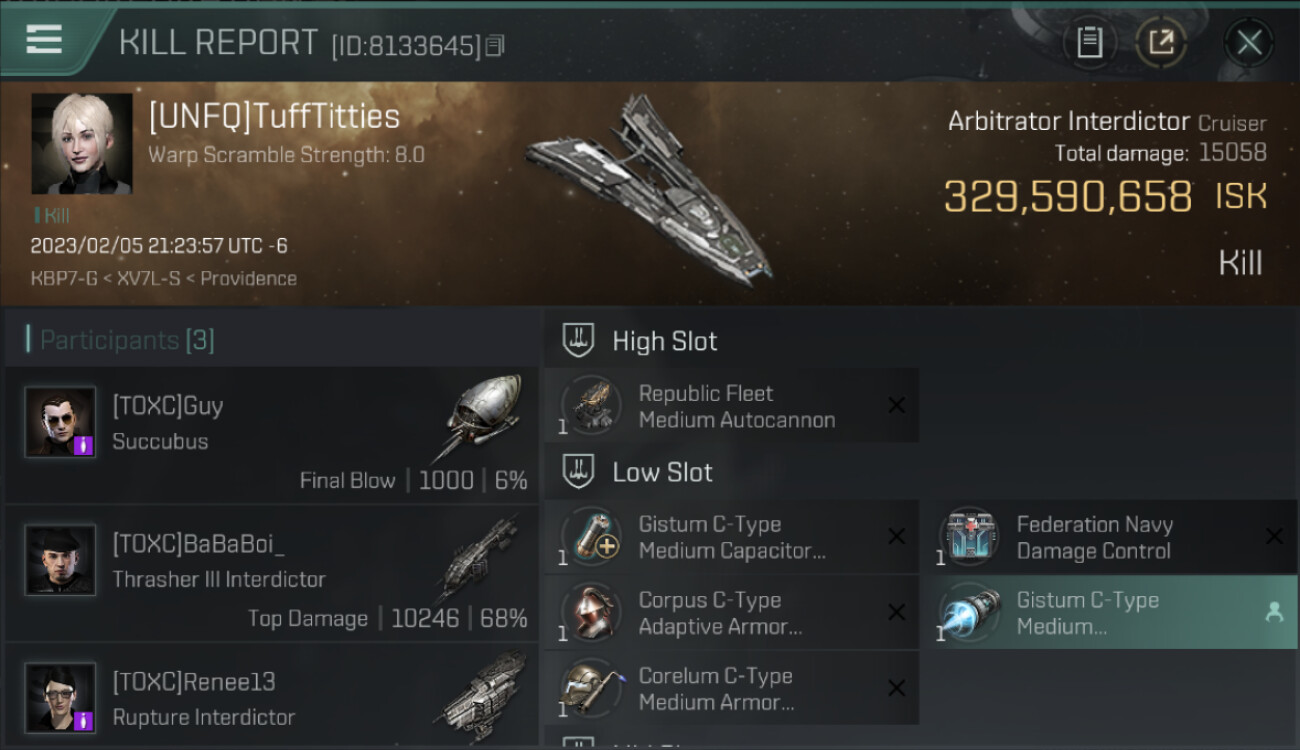Click Federation Navy Damage Control icon

968,536
